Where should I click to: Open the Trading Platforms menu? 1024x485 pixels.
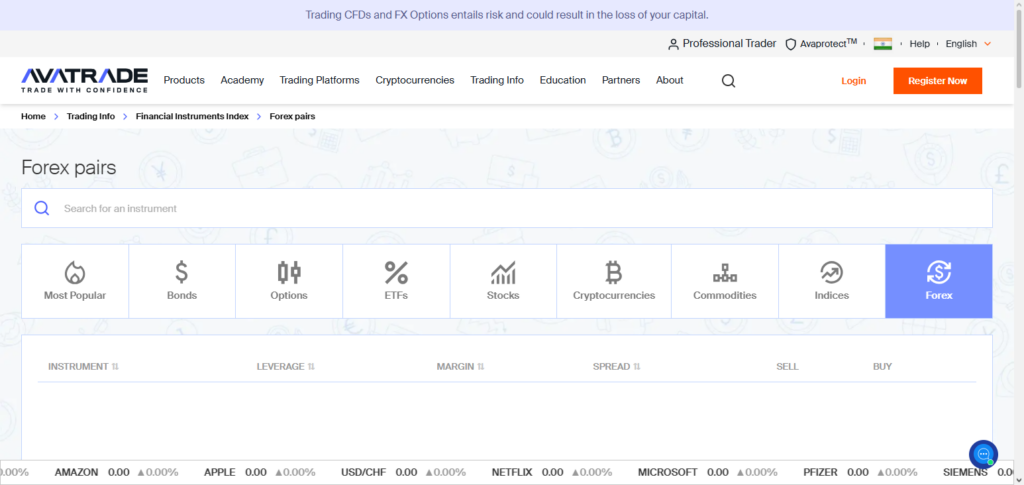(x=319, y=81)
